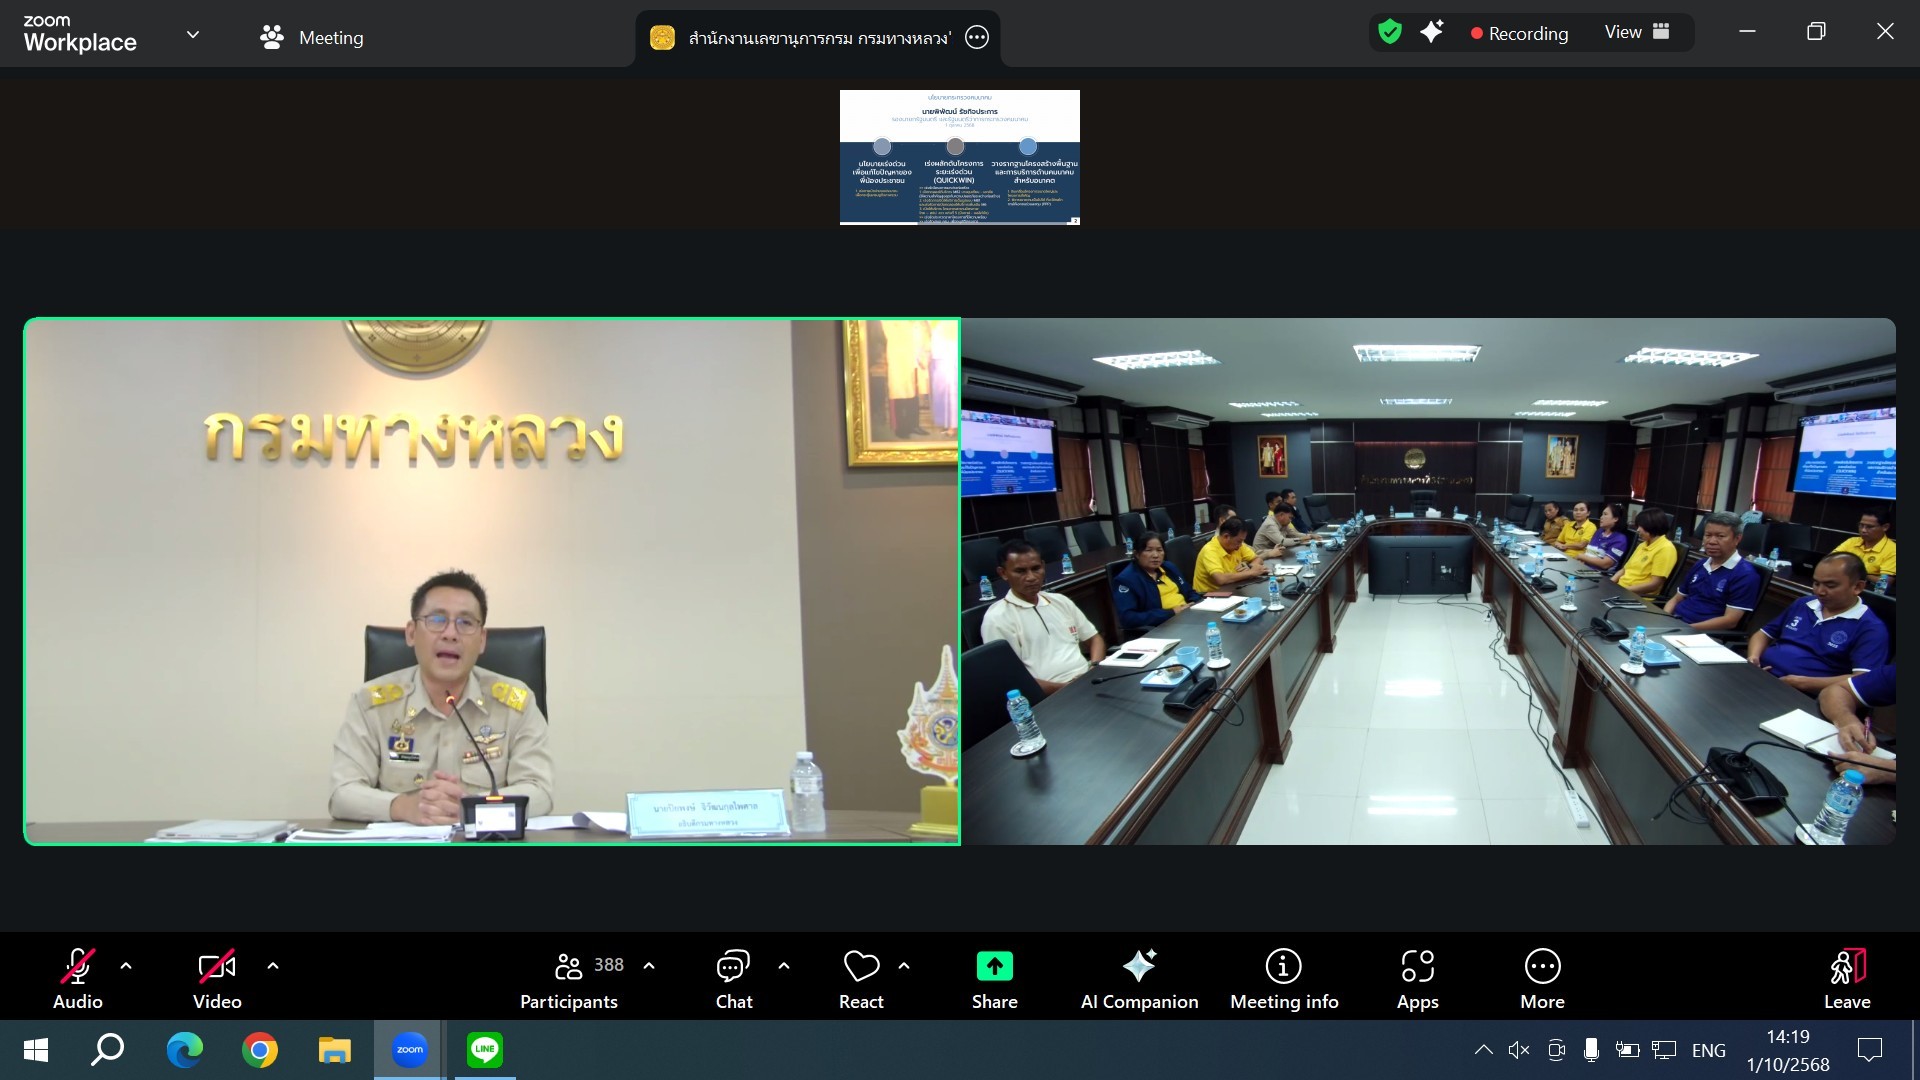Expand audio settings arrow next to Audio

(126, 966)
